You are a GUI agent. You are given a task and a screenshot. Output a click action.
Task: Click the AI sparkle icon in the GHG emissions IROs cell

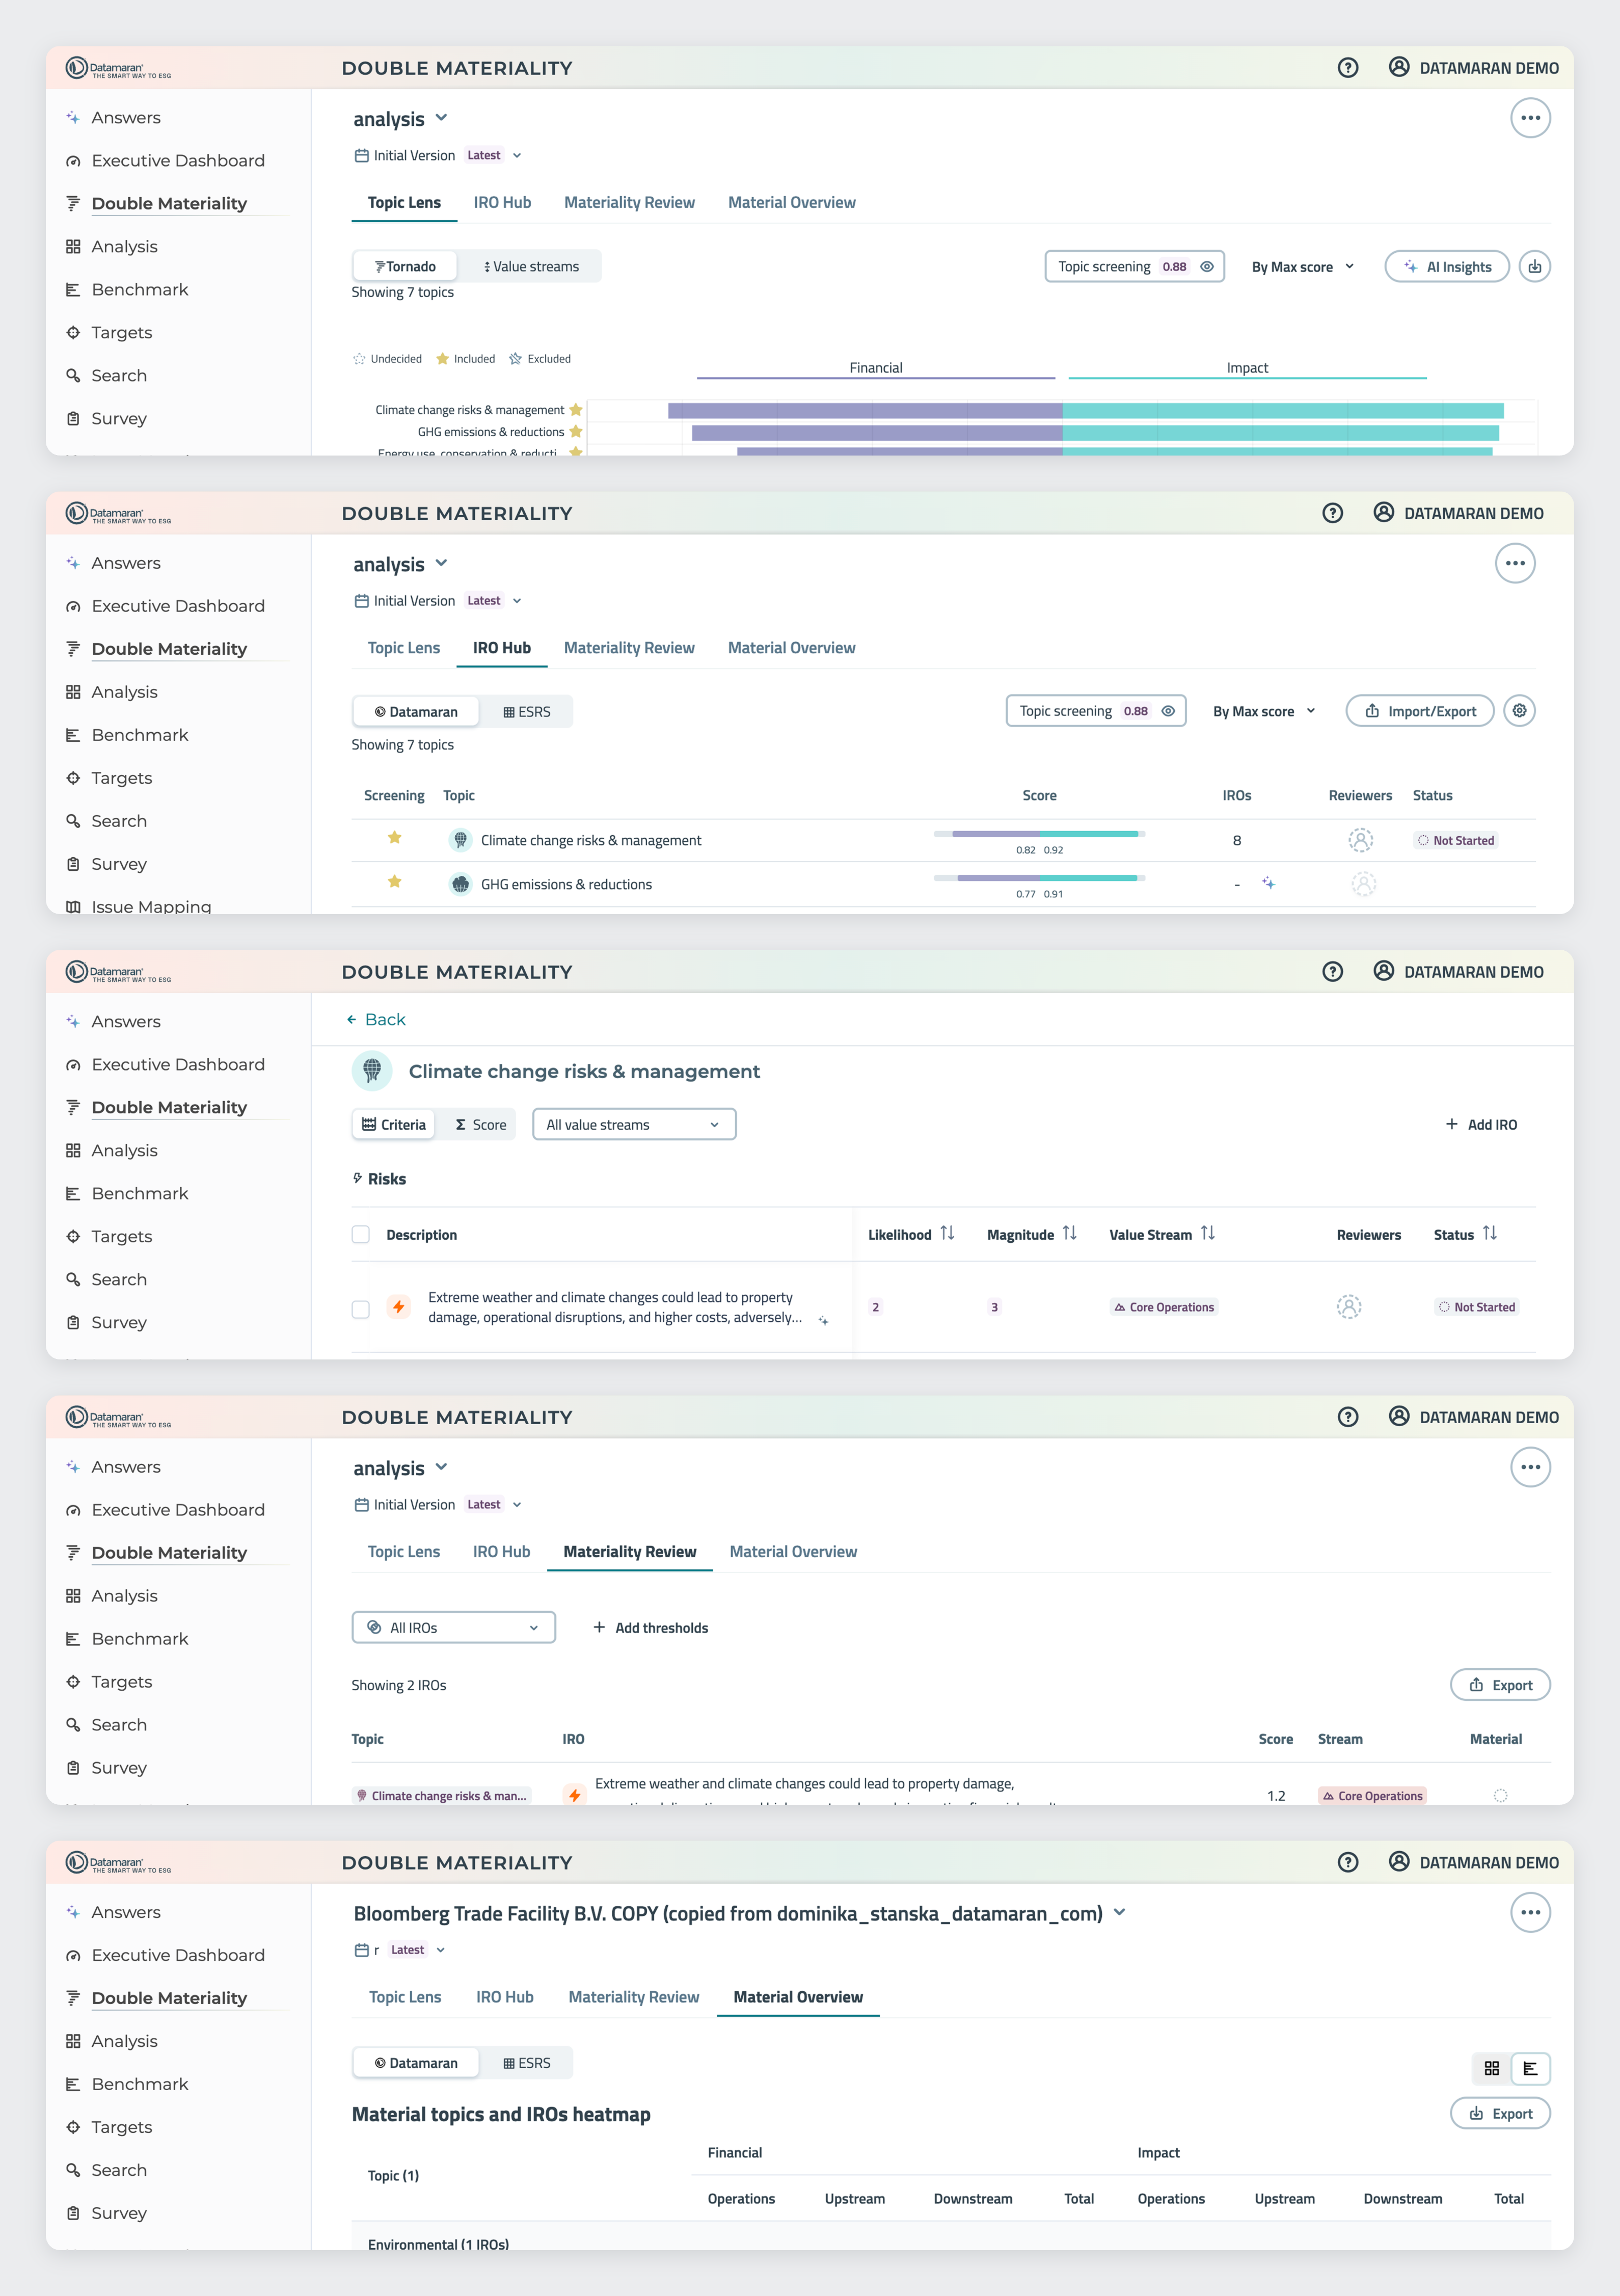pos(1268,883)
